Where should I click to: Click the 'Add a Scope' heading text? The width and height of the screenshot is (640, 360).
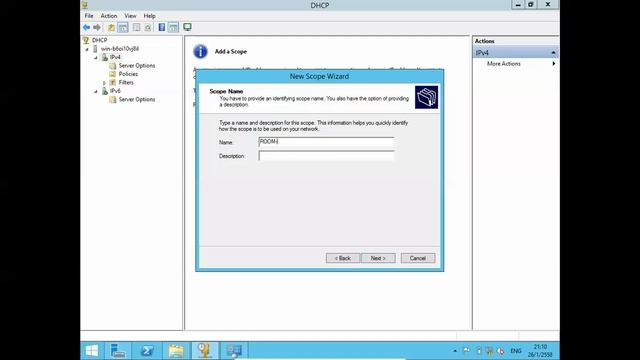(231, 51)
